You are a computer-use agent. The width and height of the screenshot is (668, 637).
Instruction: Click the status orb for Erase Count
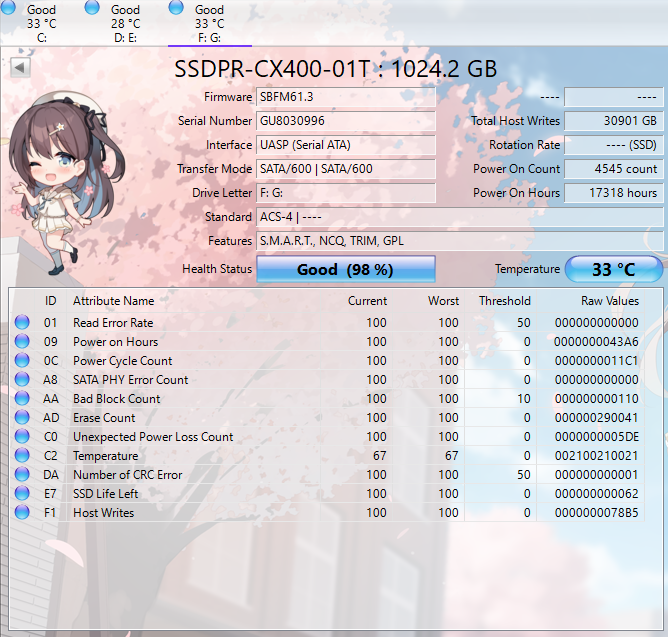pyautogui.click(x=22, y=417)
